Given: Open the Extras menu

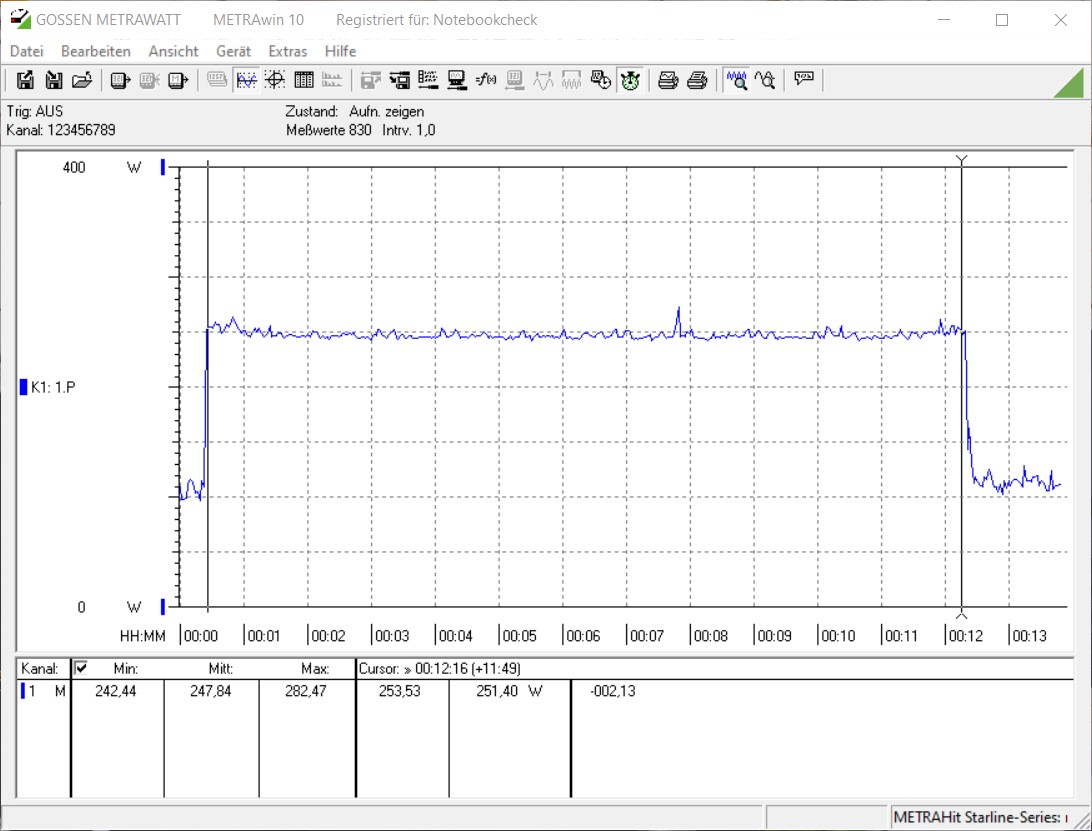Looking at the screenshot, I should 288,51.
